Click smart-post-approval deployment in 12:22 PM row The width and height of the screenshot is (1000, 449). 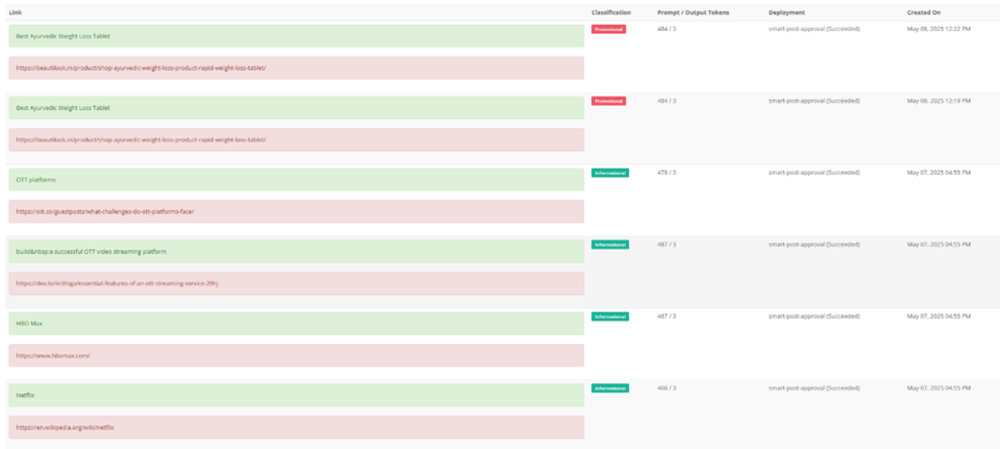[x=814, y=29]
